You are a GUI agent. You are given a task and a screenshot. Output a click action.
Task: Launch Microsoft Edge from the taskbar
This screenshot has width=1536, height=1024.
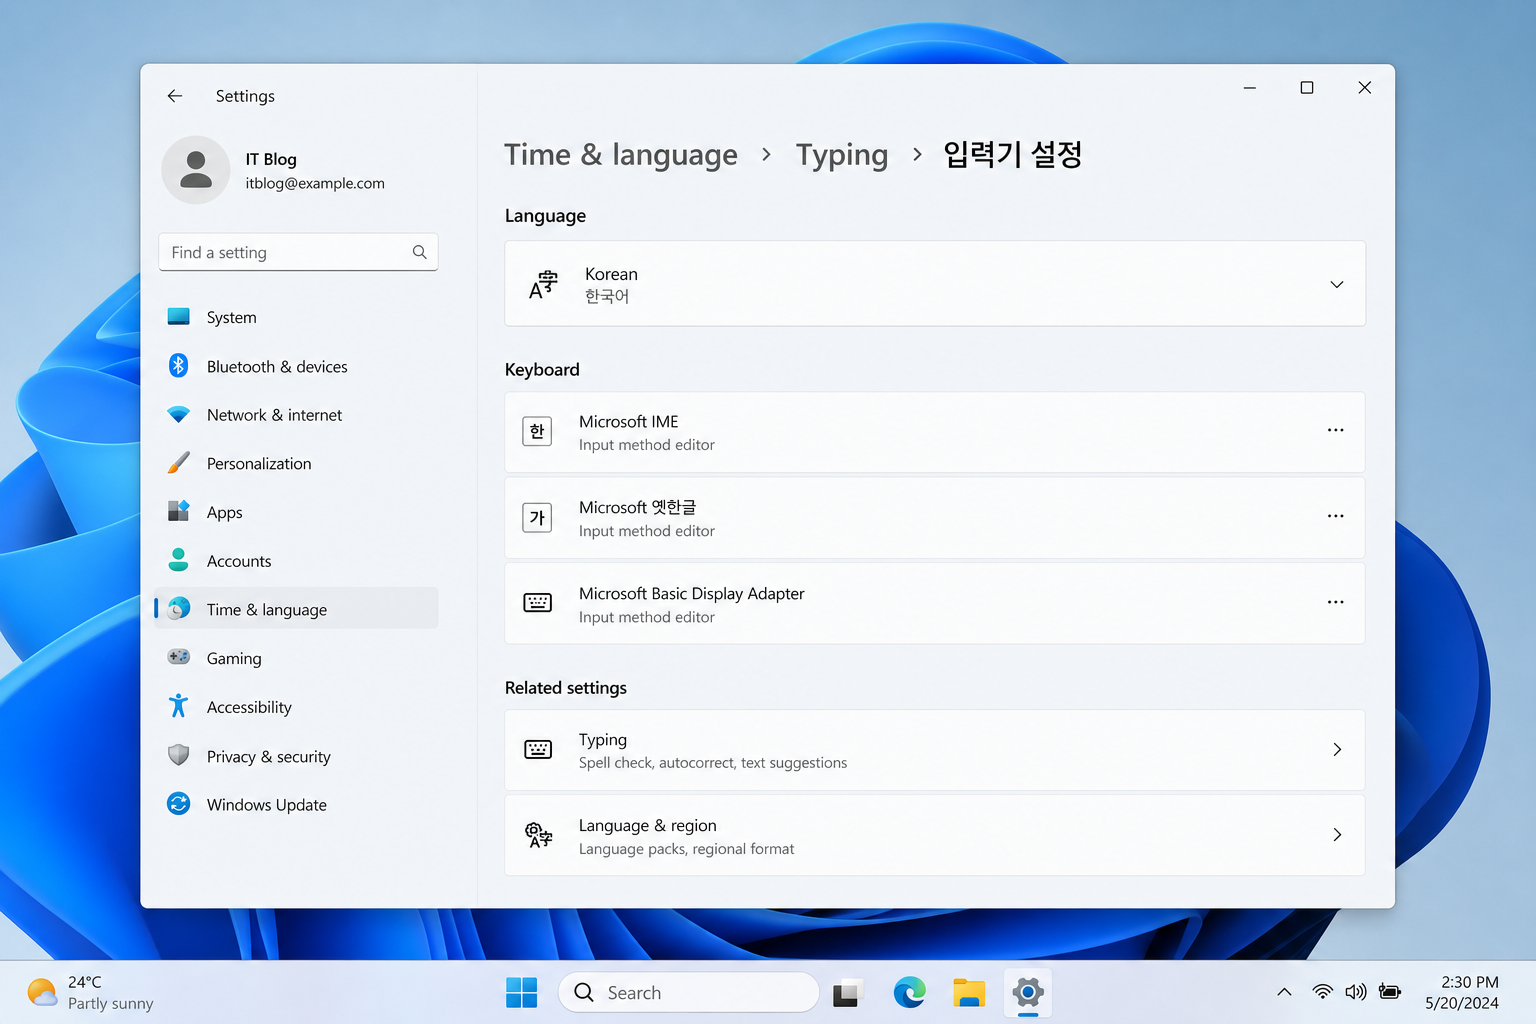pos(909,993)
